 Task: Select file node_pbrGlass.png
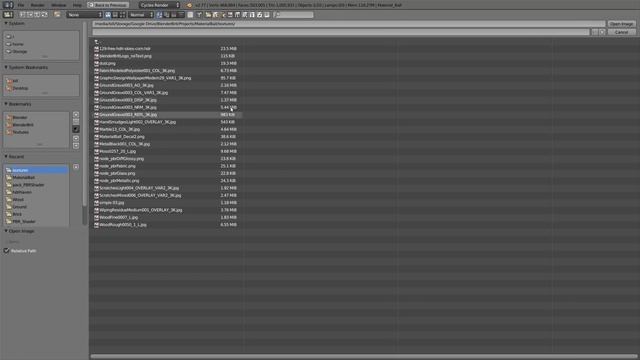pyautogui.click(x=117, y=173)
